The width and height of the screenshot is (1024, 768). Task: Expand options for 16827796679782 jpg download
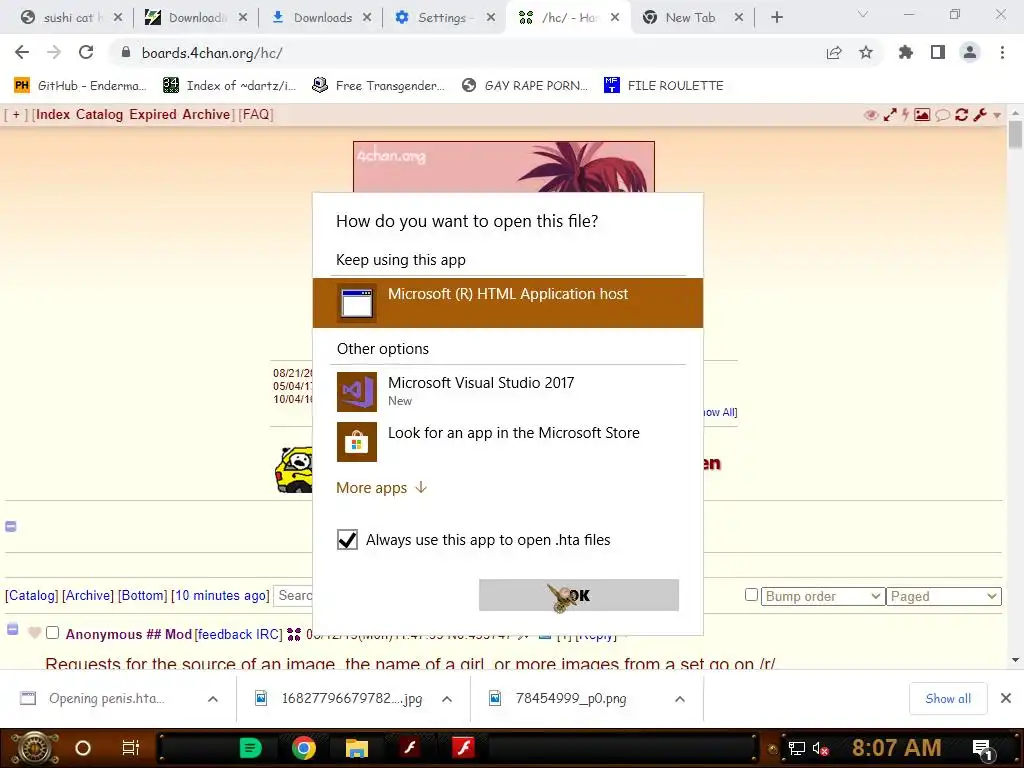pos(447,699)
